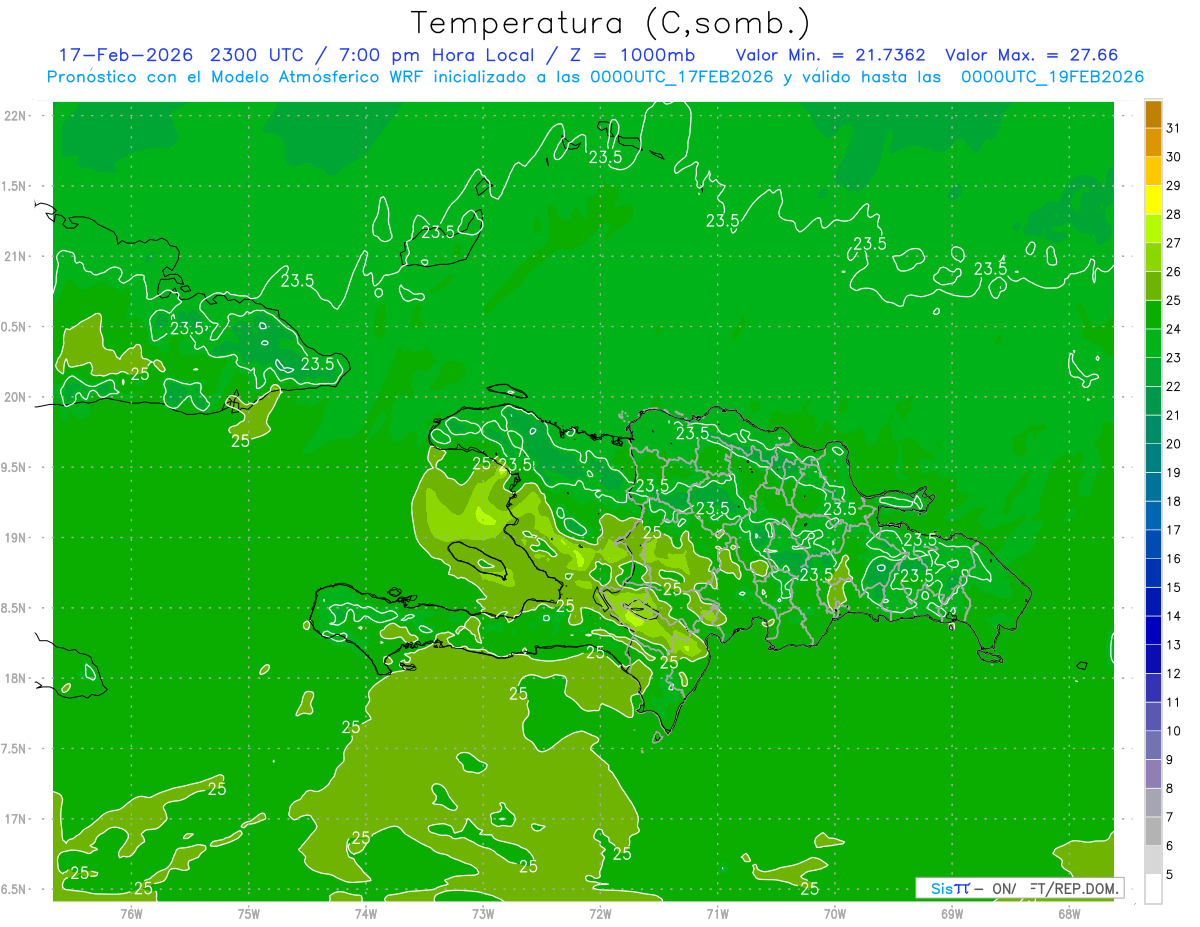
Task: Click the "Valor Min. = 21.7362" value
Action: pos(830,55)
